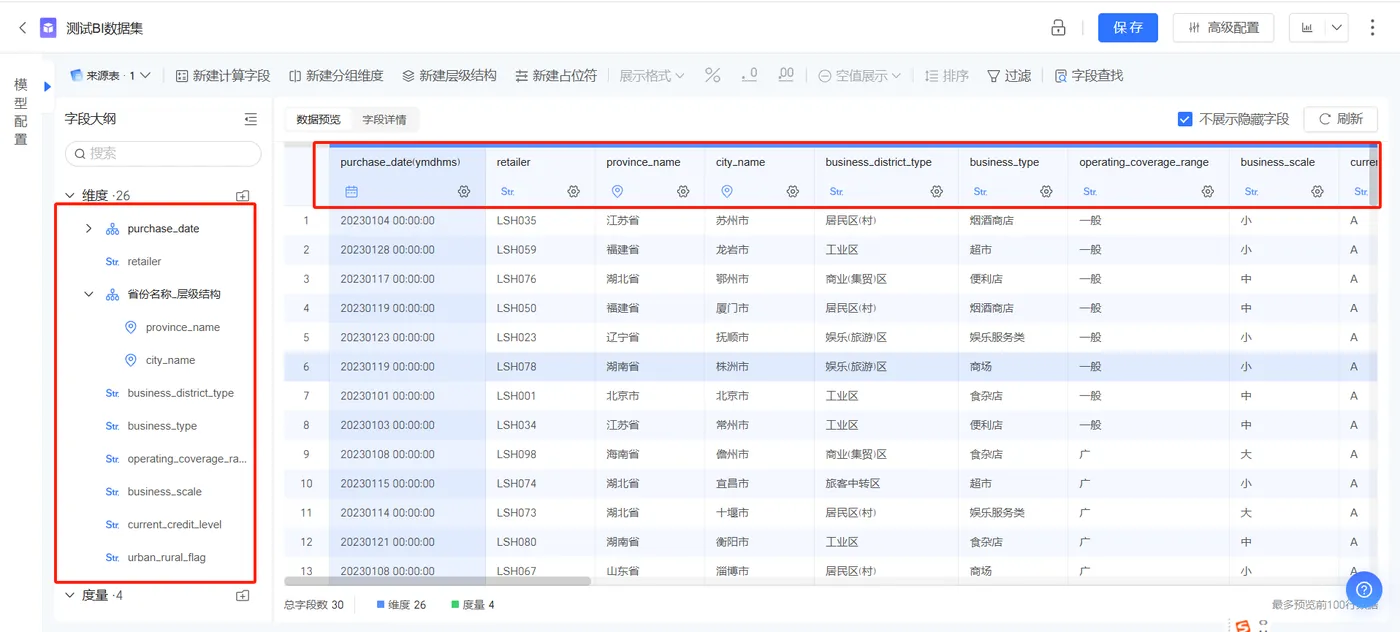
Task: Open the 展示格式 dropdown
Action: click(652, 76)
